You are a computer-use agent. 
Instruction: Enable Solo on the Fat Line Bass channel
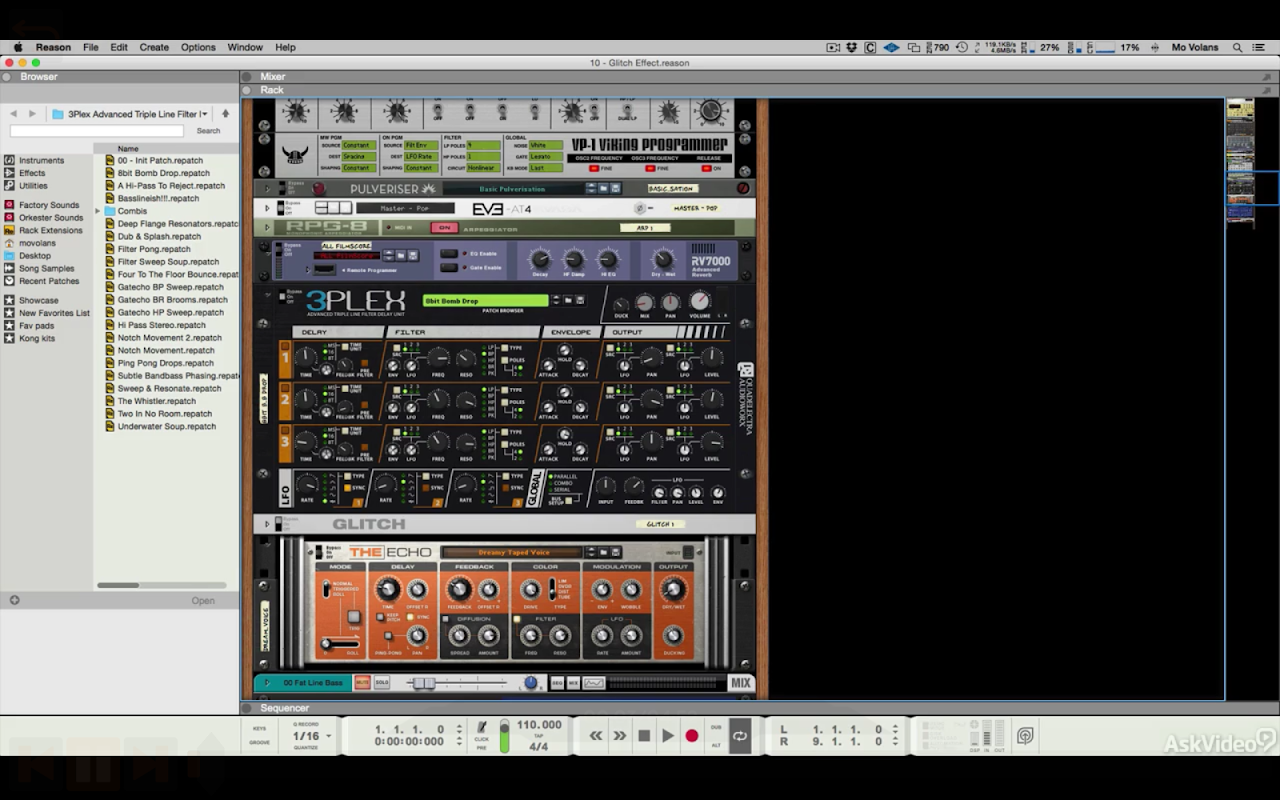point(381,683)
